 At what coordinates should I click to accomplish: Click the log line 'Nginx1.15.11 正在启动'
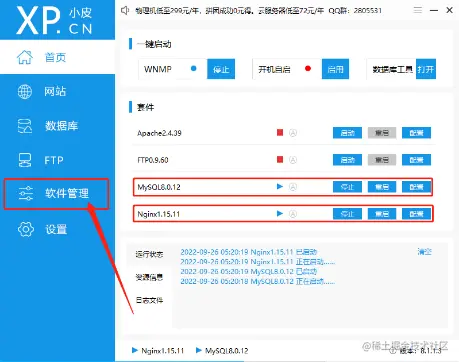258,262
